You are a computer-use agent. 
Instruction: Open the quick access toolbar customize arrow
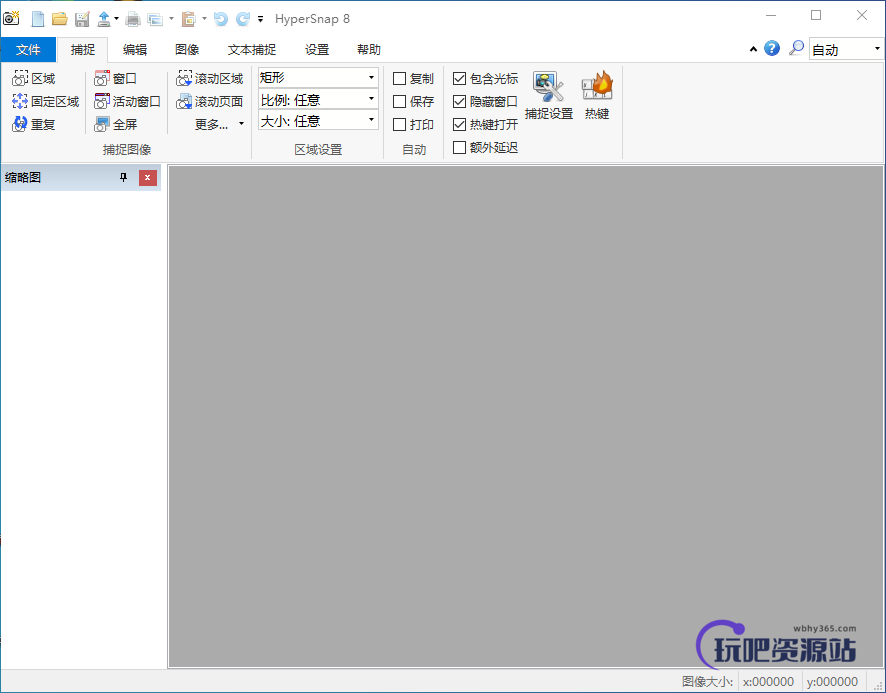point(260,19)
